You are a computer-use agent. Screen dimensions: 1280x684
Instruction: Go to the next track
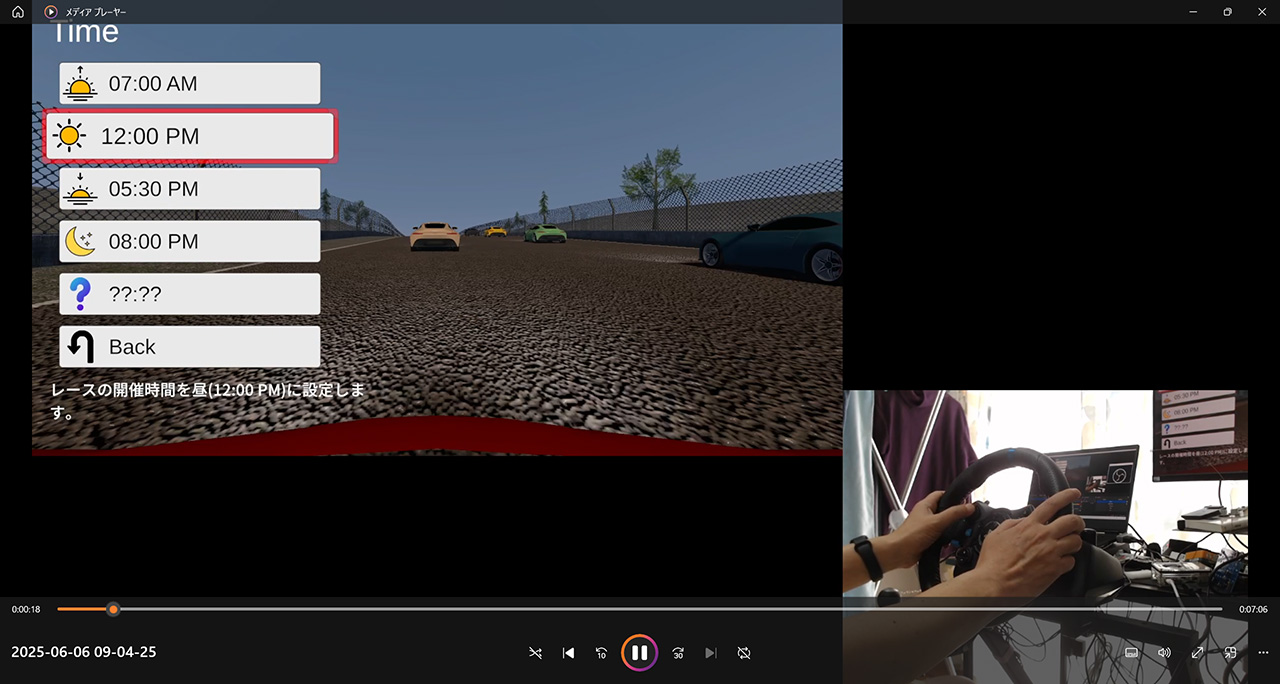coord(711,653)
